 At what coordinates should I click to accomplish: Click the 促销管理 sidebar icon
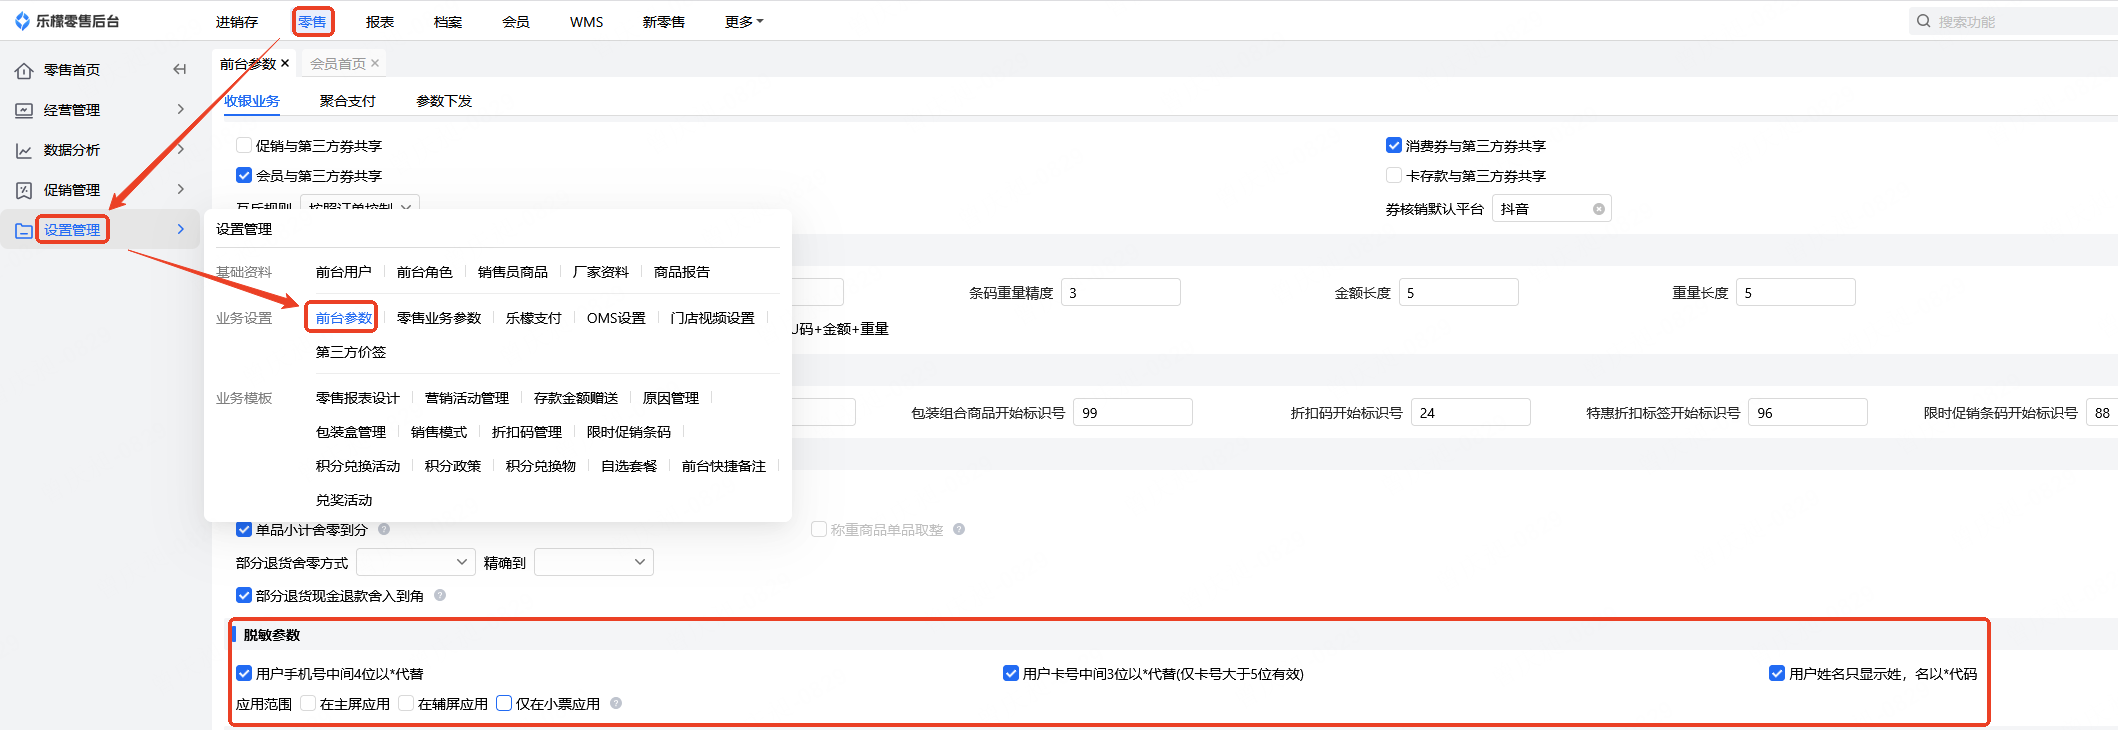click(24, 190)
